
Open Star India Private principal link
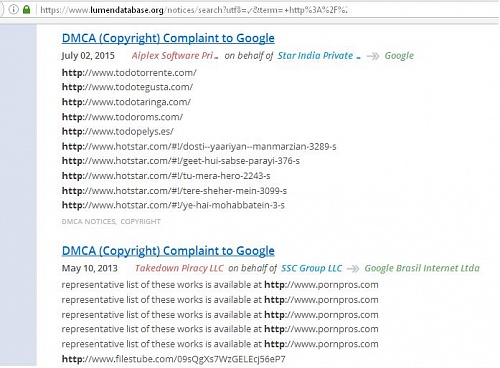[319, 56]
